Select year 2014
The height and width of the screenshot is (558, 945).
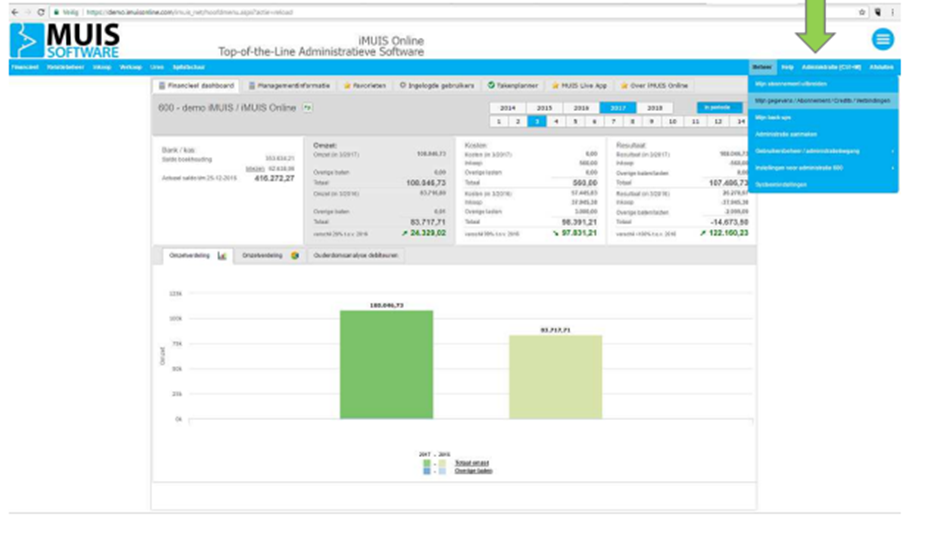point(507,108)
